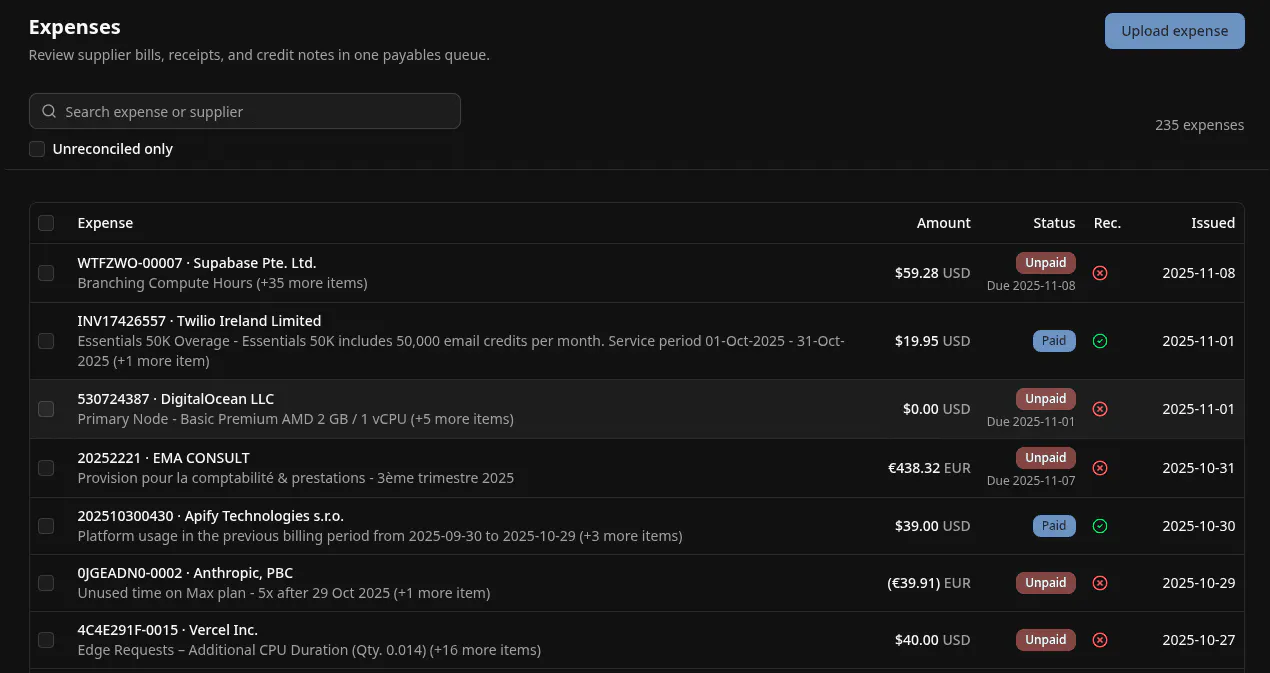Click unreconciled X icon for EMA CONSULT row
This screenshot has width=1270, height=673.
pos(1100,468)
